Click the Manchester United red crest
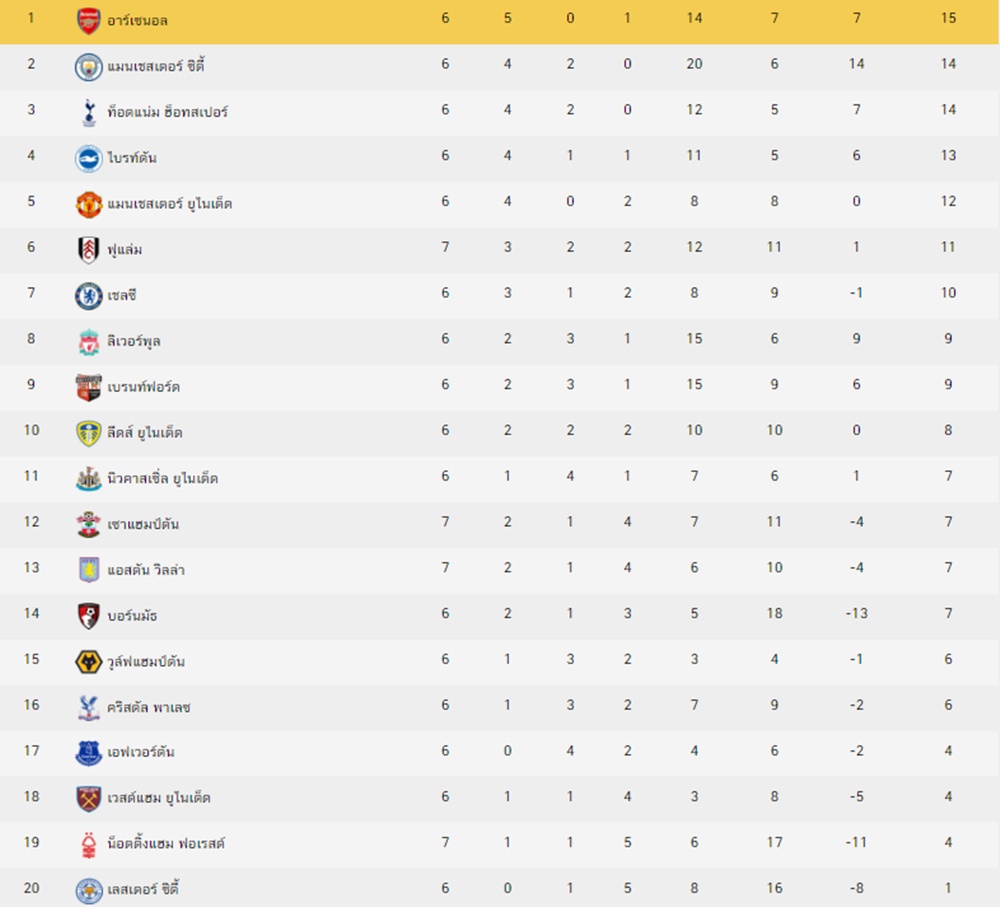Screen dimensions: 1000x907 point(89,204)
